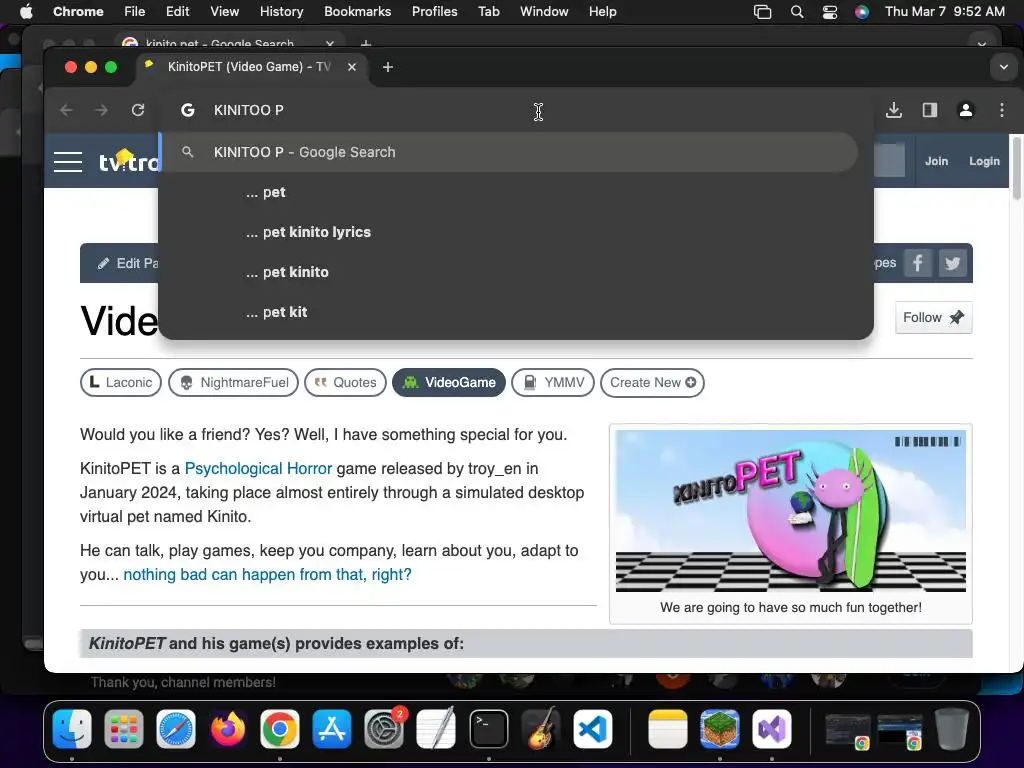
Task: Open Visual Studio from the Dock
Action: (772, 729)
